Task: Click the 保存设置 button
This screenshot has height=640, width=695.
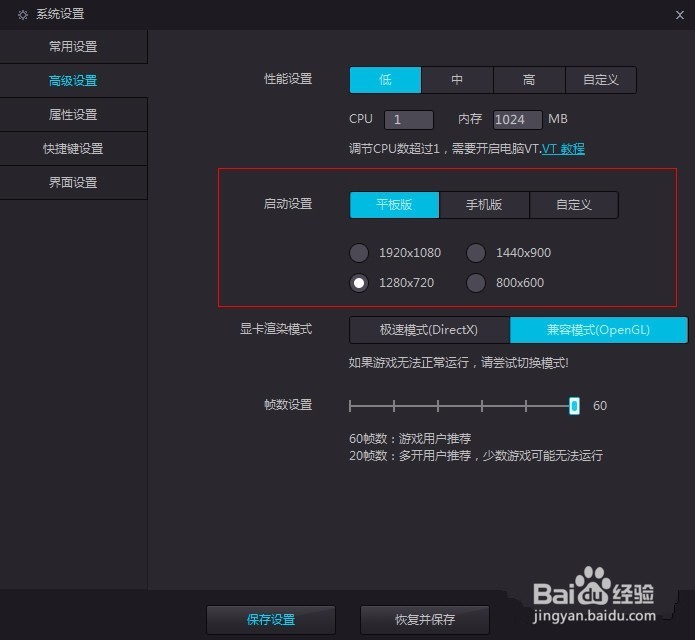Action: click(x=271, y=620)
